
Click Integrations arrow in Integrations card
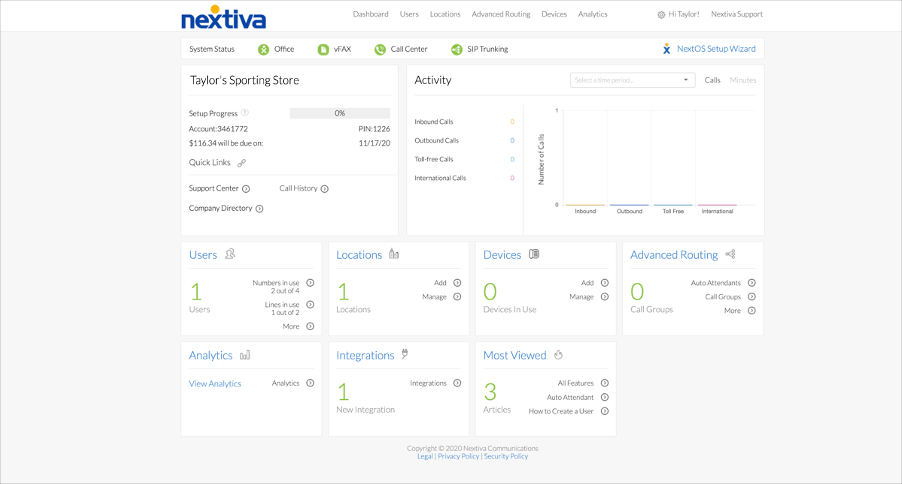pos(457,383)
